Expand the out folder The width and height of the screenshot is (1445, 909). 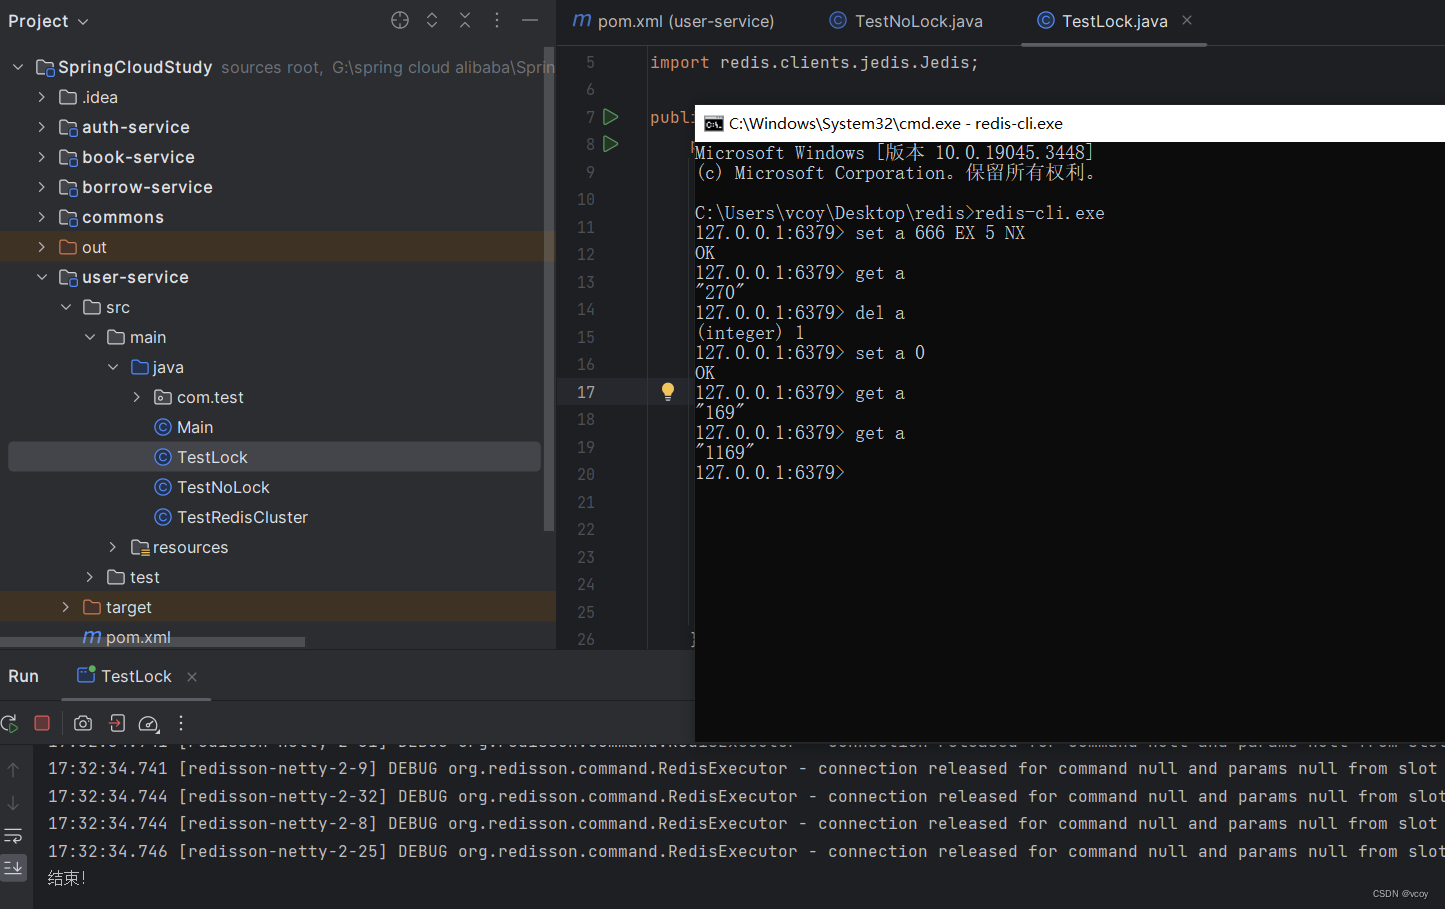click(x=42, y=247)
